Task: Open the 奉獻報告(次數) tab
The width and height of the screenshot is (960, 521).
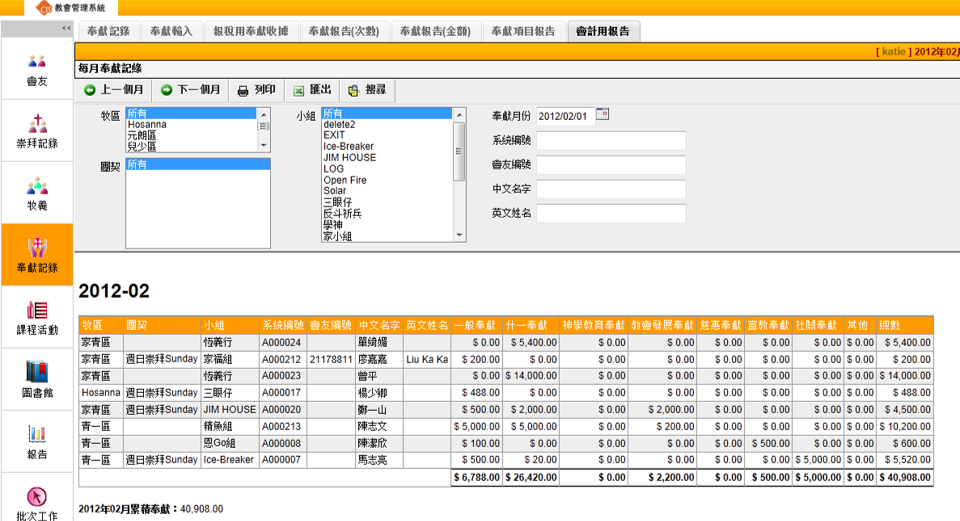Action: (344, 31)
